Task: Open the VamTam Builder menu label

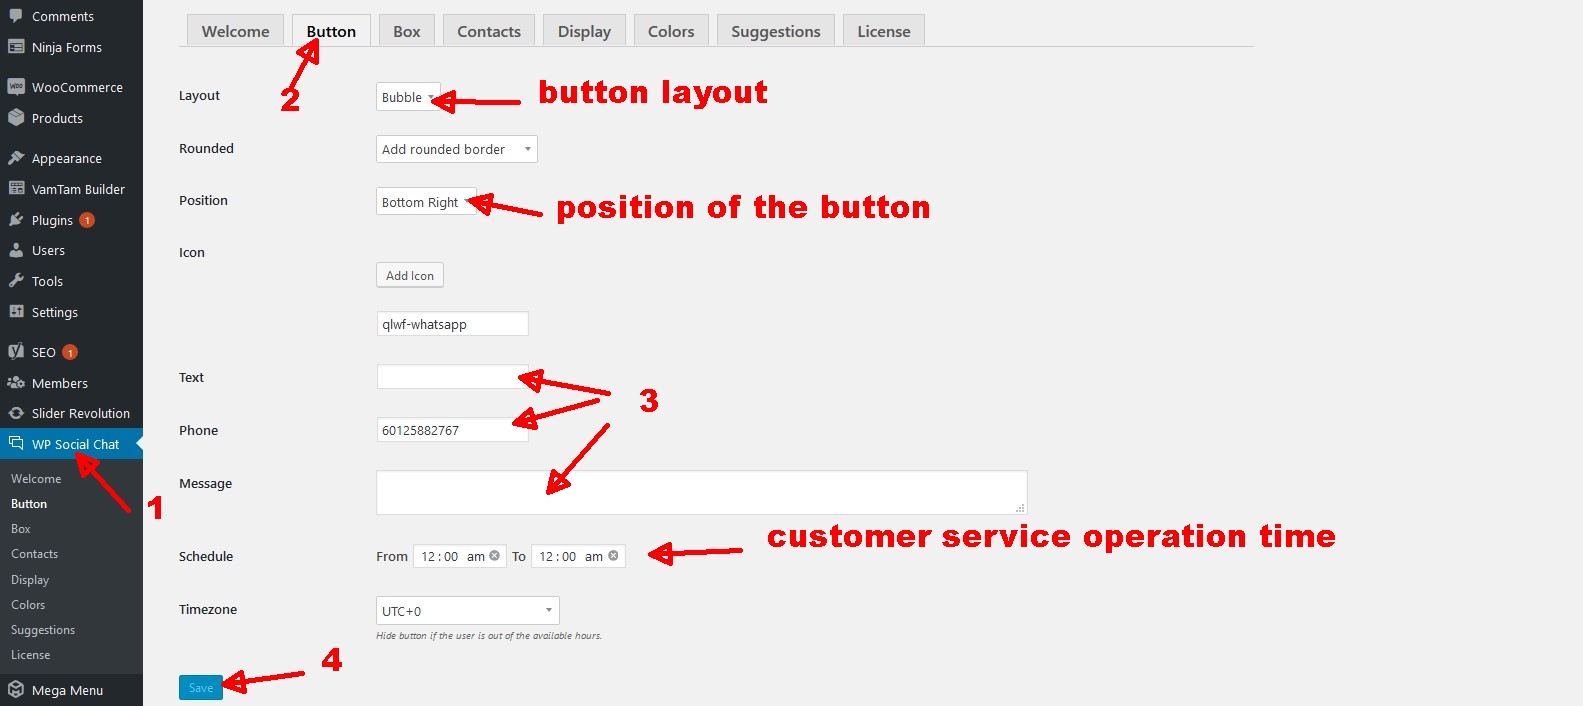Action: 78,190
